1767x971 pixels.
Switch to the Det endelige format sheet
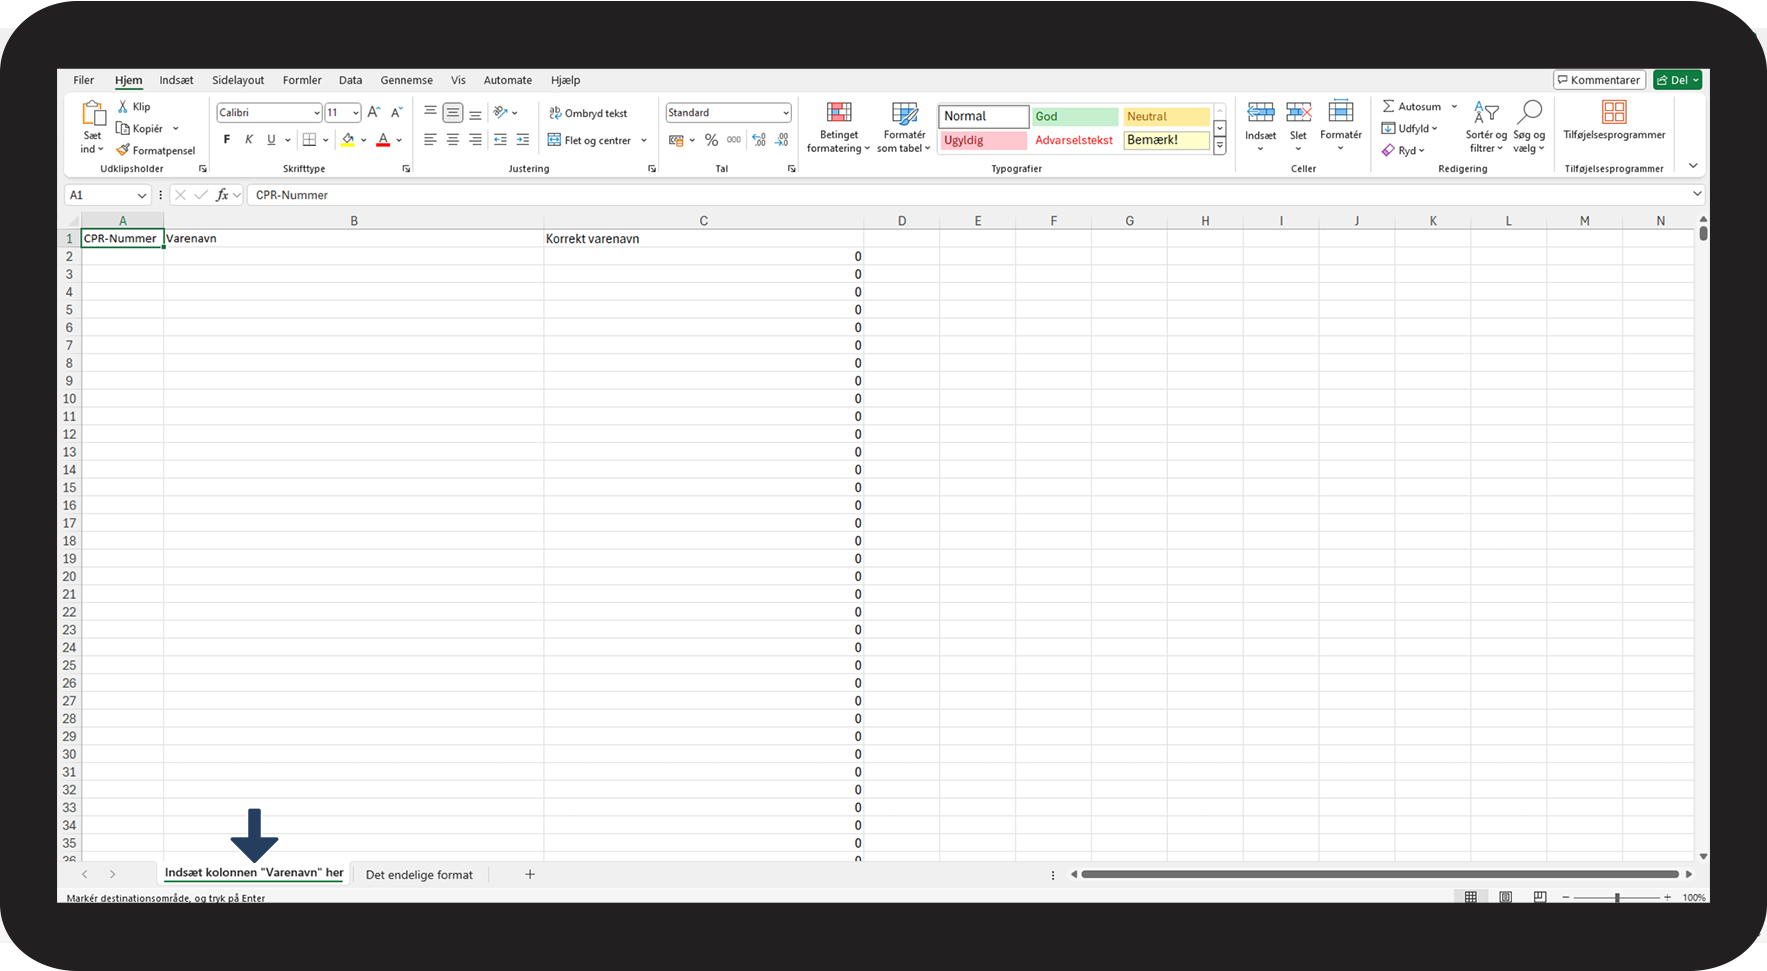[x=419, y=875]
